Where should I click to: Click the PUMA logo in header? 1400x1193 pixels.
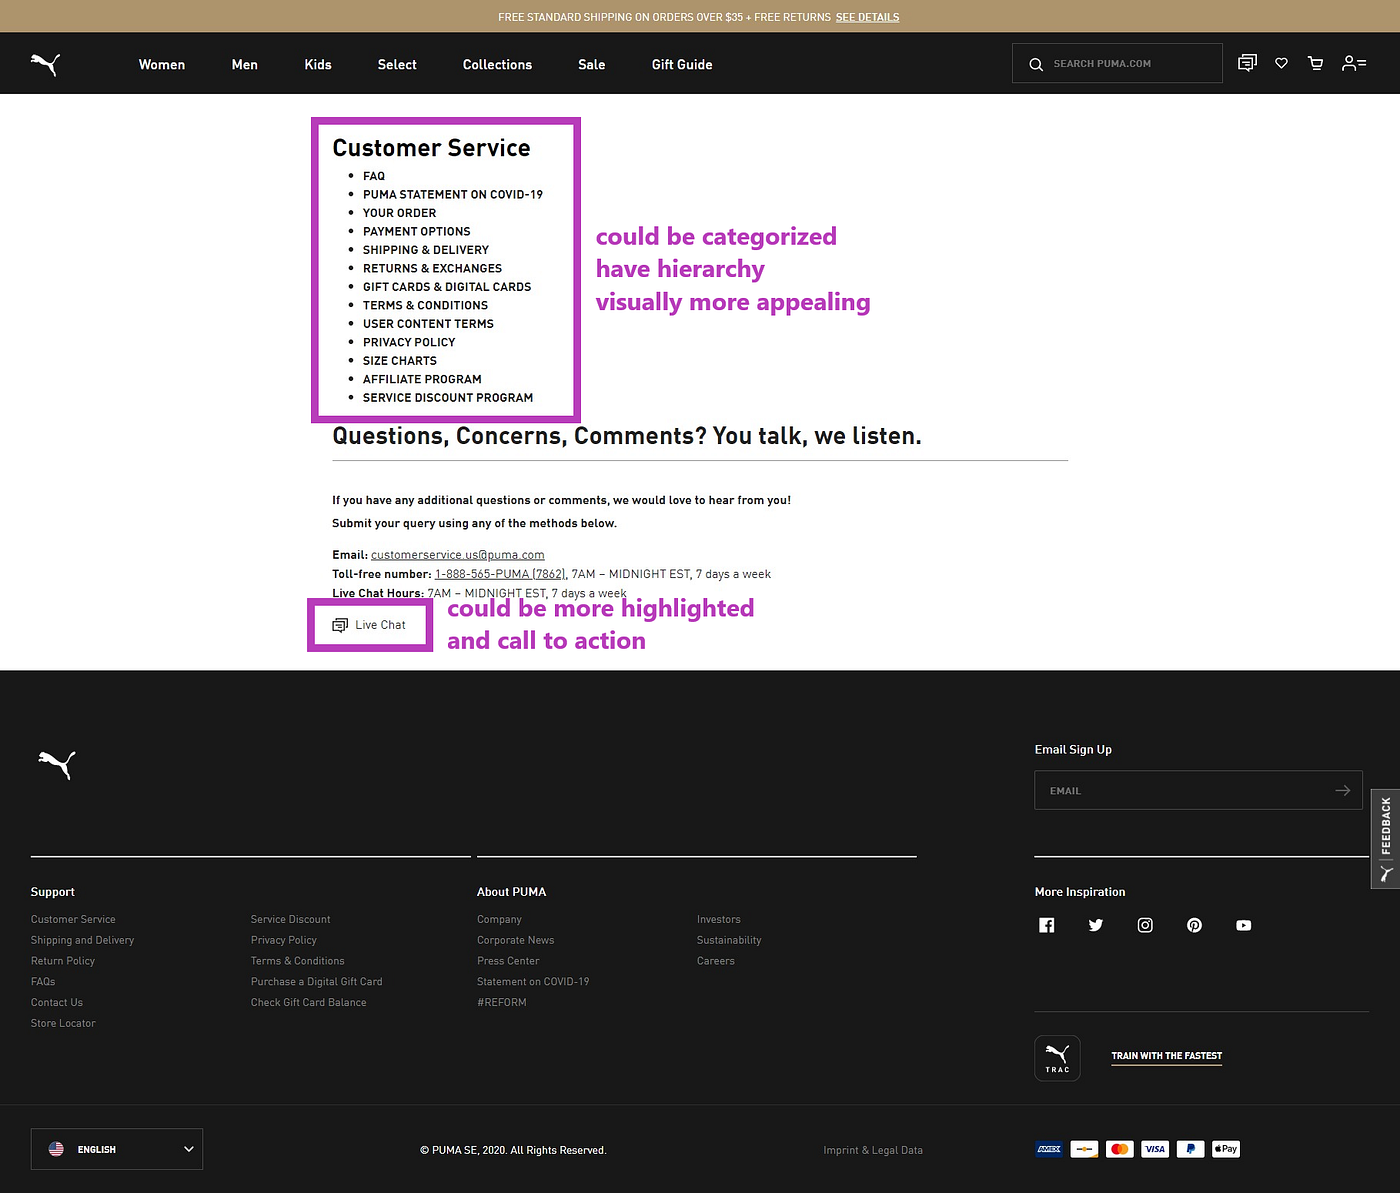point(45,64)
